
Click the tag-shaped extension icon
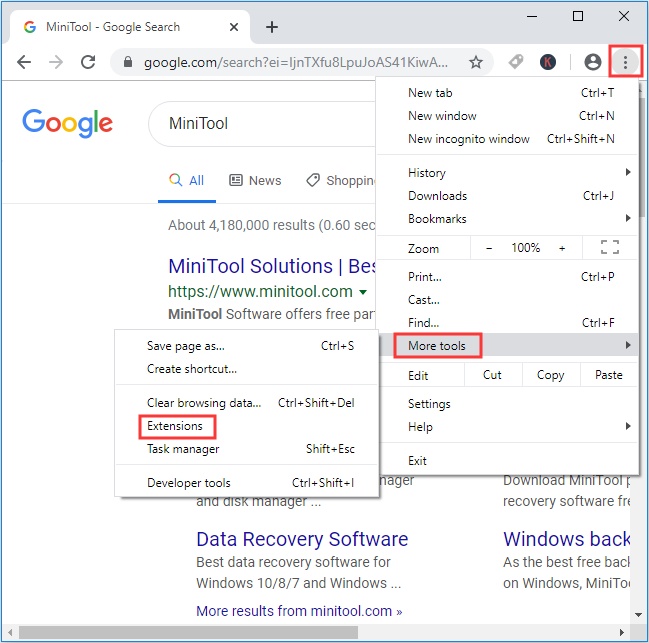516,62
